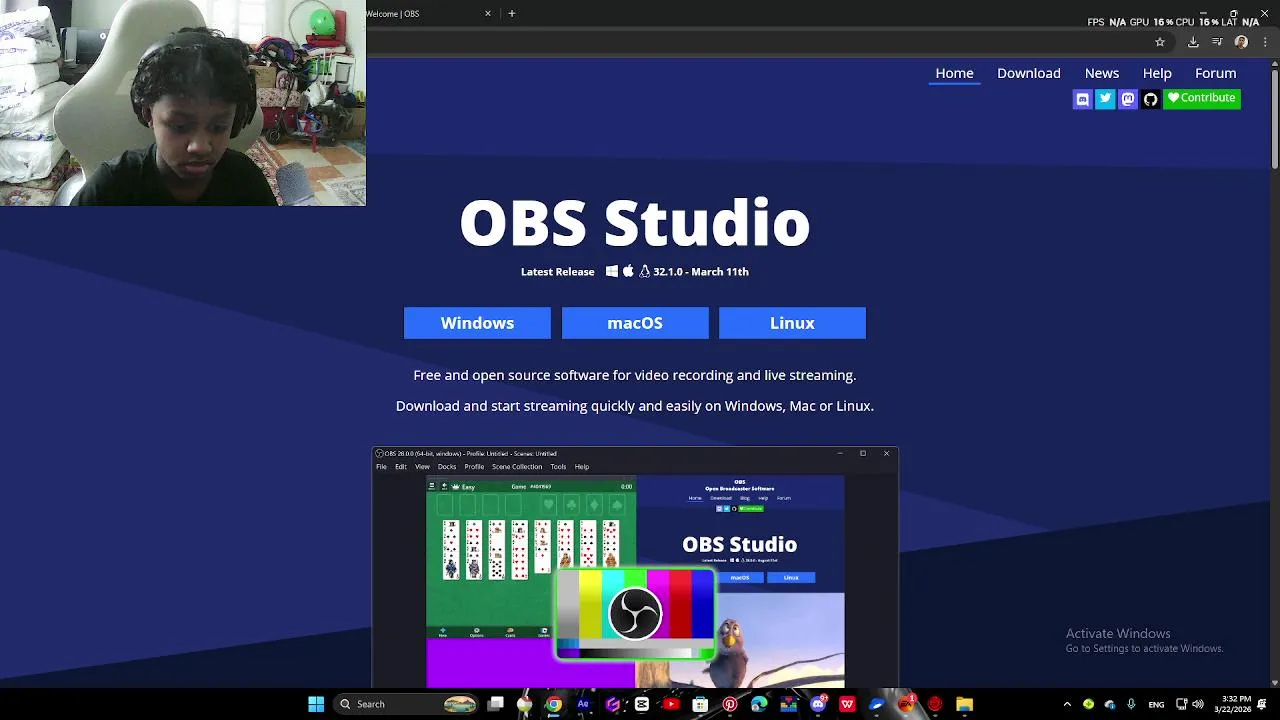Image resolution: width=1280 pixels, height=720 pixels.
Task: Open the Help nav item
Action: [1157, 73]
